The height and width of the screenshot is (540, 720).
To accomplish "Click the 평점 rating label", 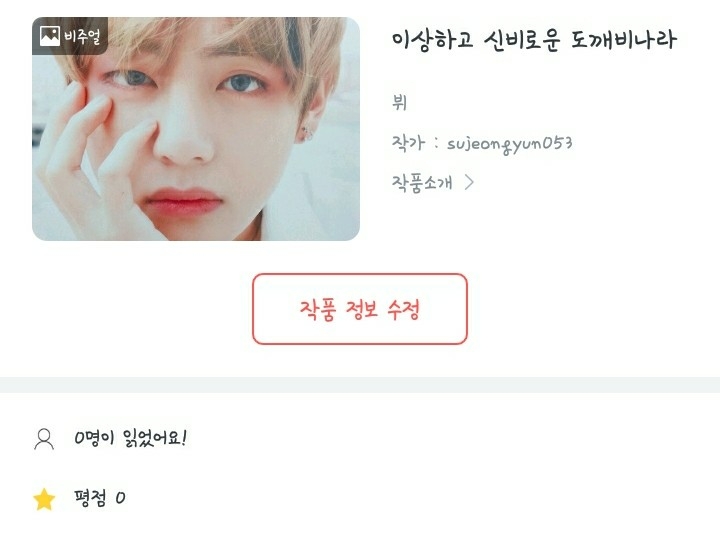I will pyautogui.click(x=90, y=498).
